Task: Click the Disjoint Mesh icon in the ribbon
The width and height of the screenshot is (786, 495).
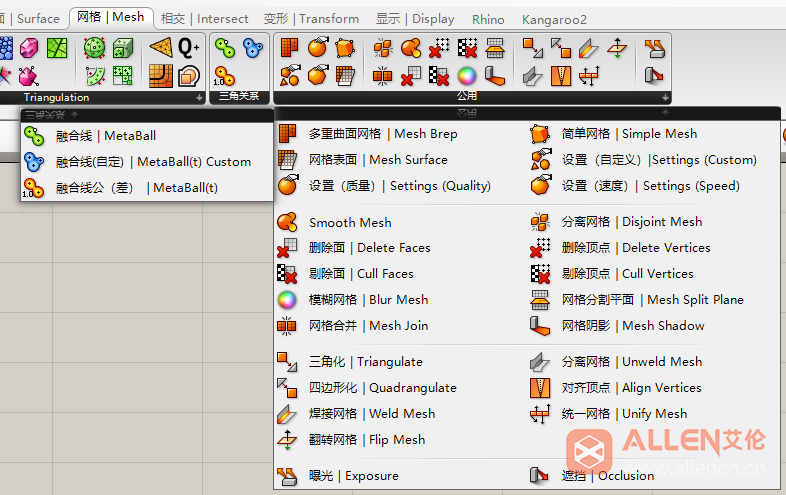Action: tap(383, 48)
